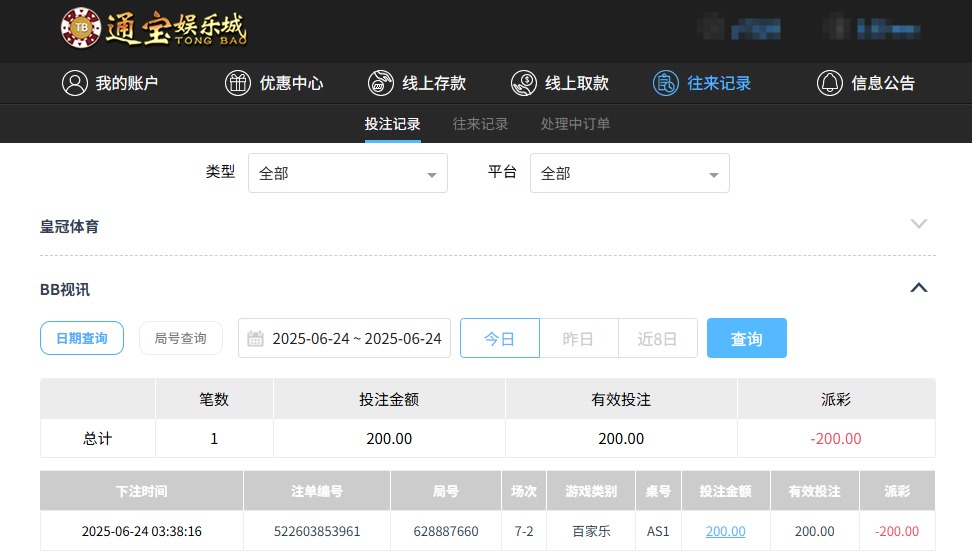972x560 pixels.
Task: Click the 信息公告 bell icon
Action: pos(829,83)
